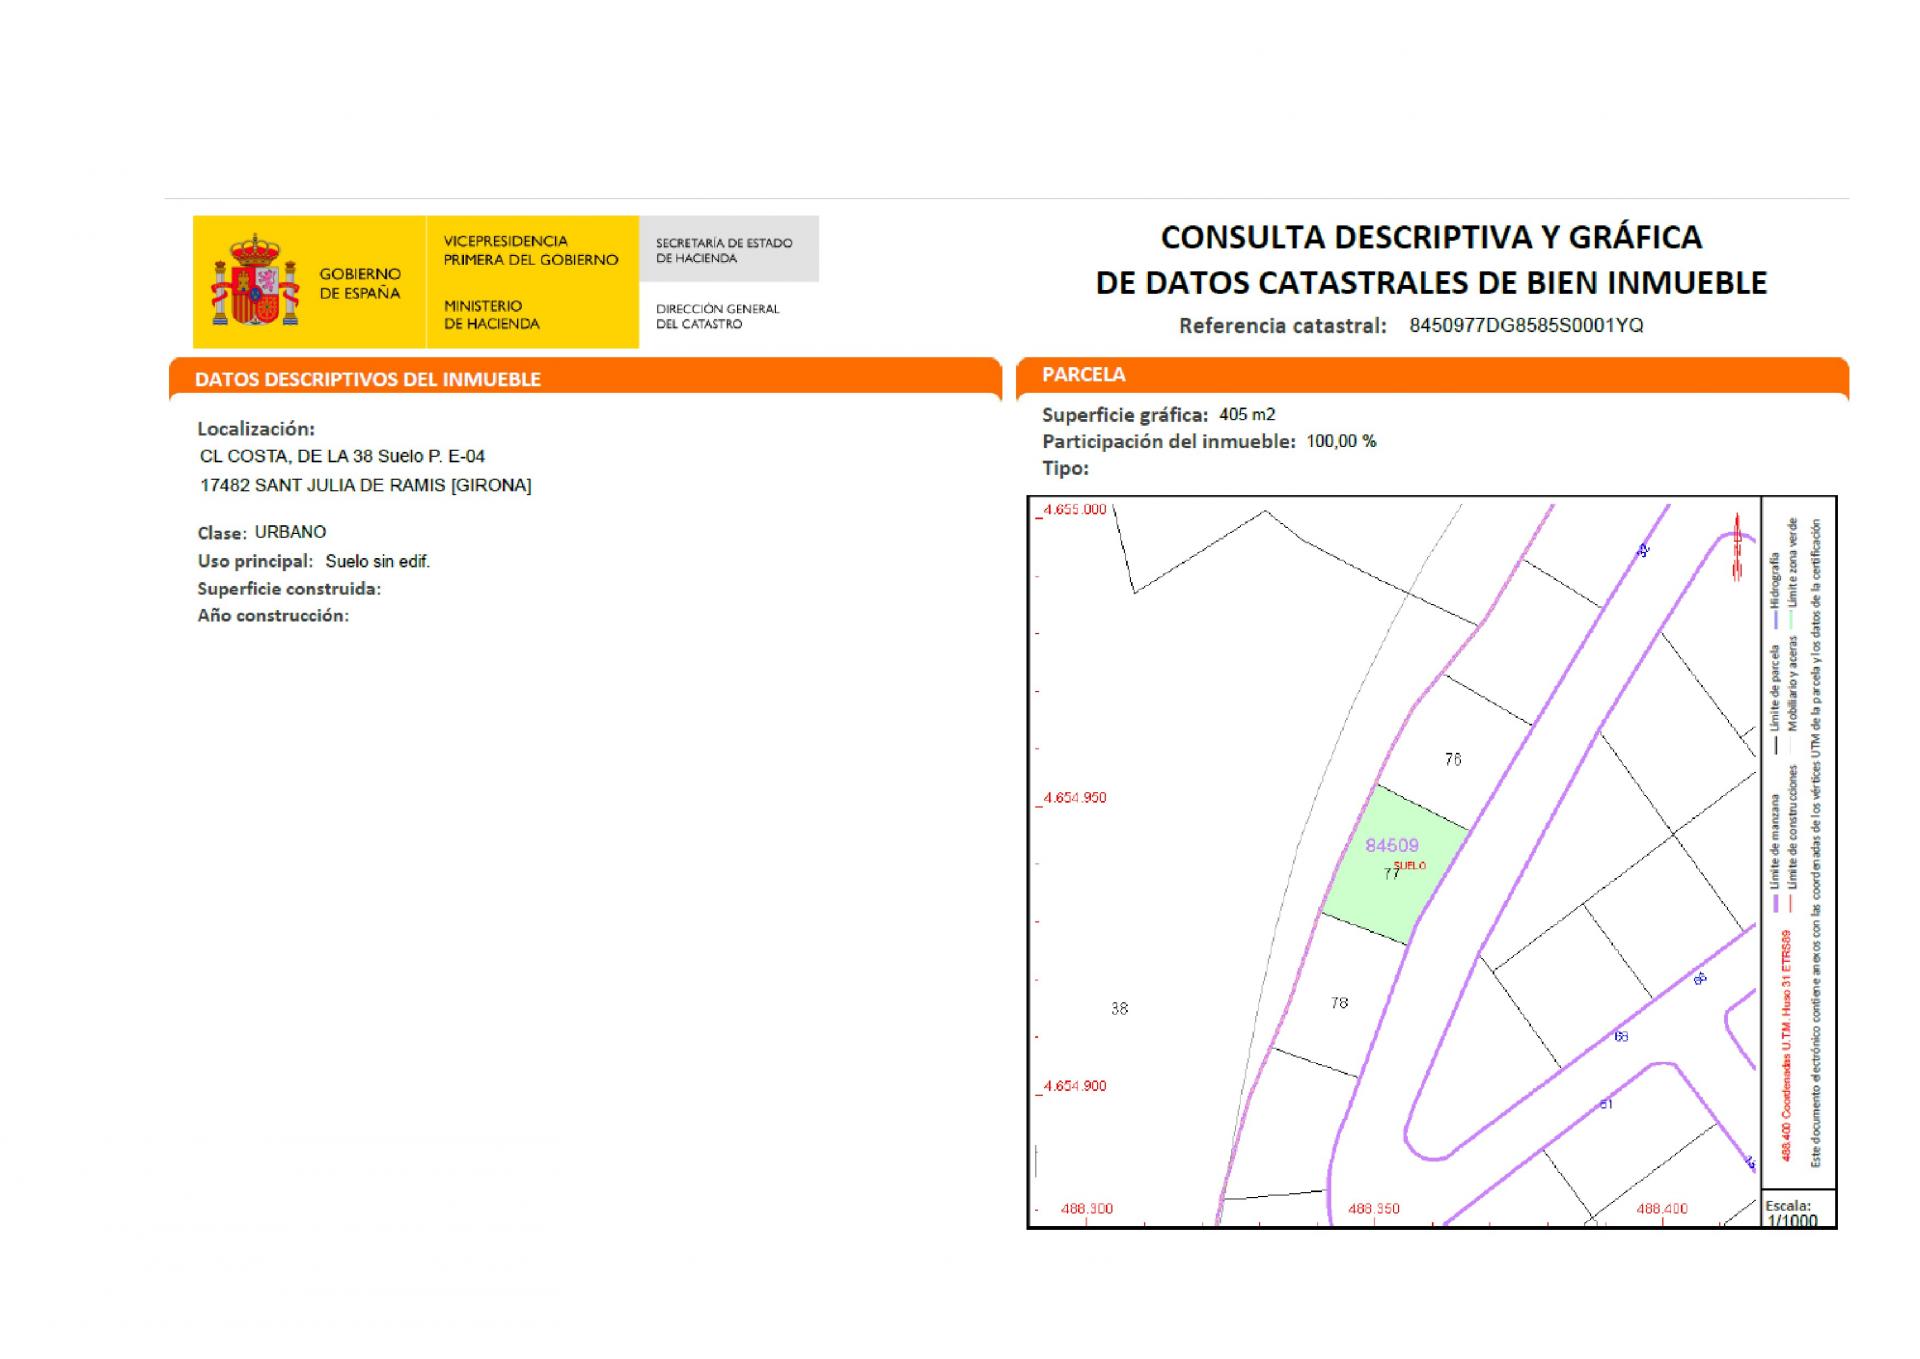Screen dimensions: 1920x1359
Task: Click the Gobierno de España logo text
Action: click(359, 283)
